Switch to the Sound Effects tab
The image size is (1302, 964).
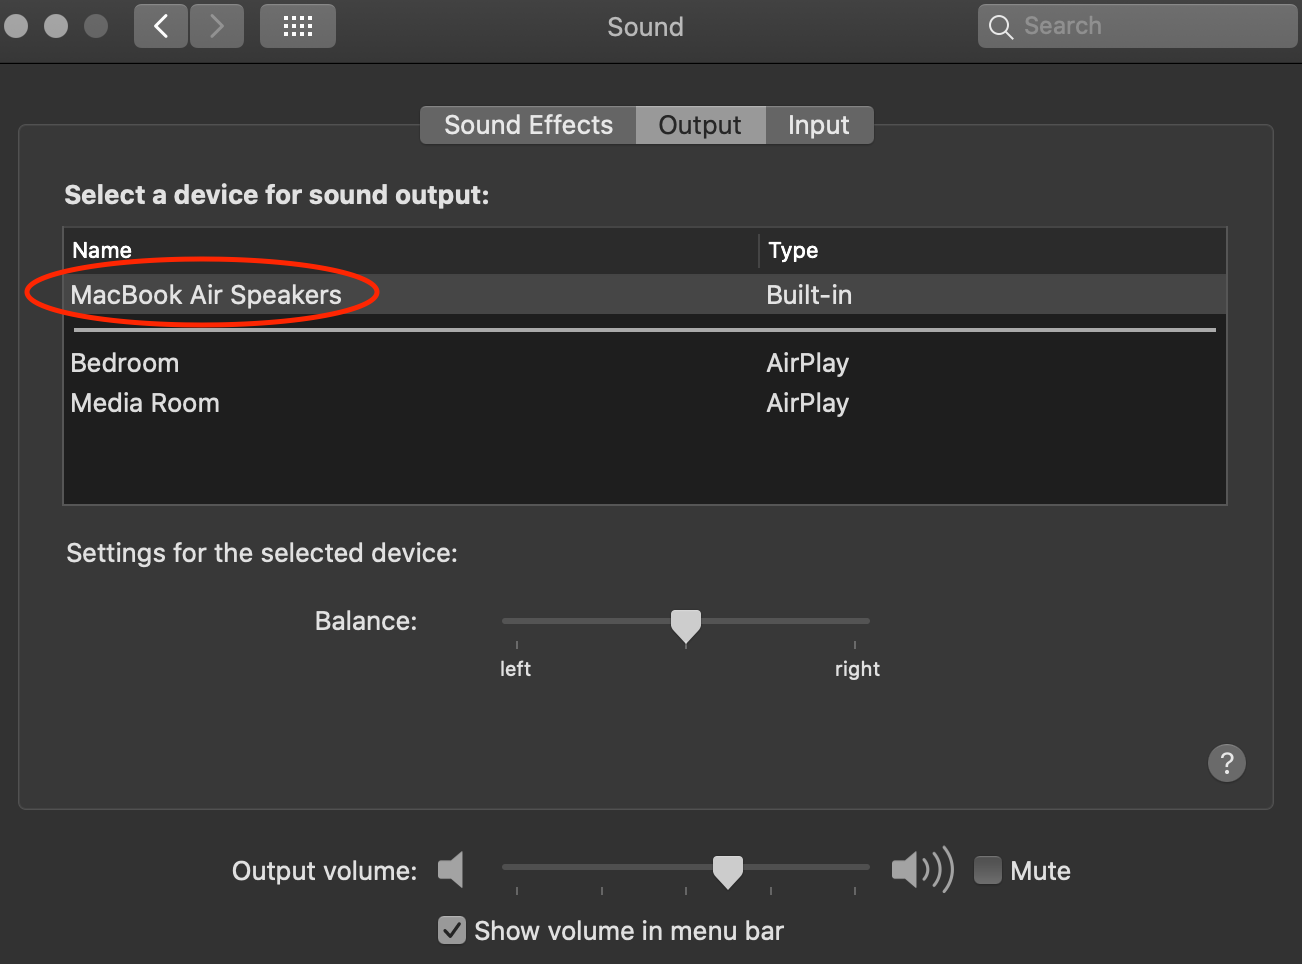[x=527, y=124]
